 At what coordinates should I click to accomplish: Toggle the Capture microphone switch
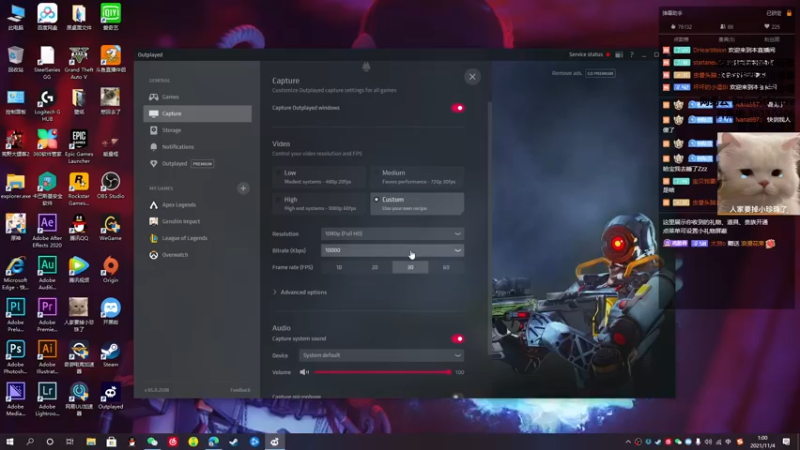pos(458,396)
